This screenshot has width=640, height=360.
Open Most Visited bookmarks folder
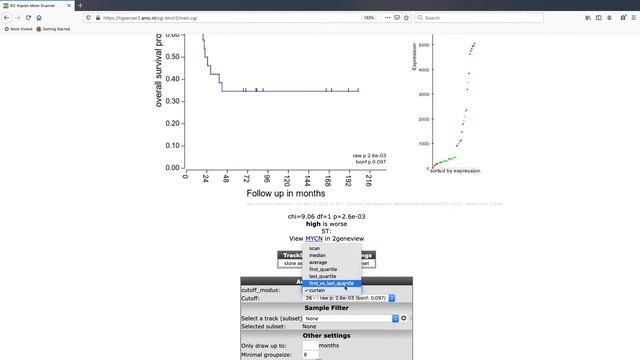pyautogui.click(x=18, y=29)
